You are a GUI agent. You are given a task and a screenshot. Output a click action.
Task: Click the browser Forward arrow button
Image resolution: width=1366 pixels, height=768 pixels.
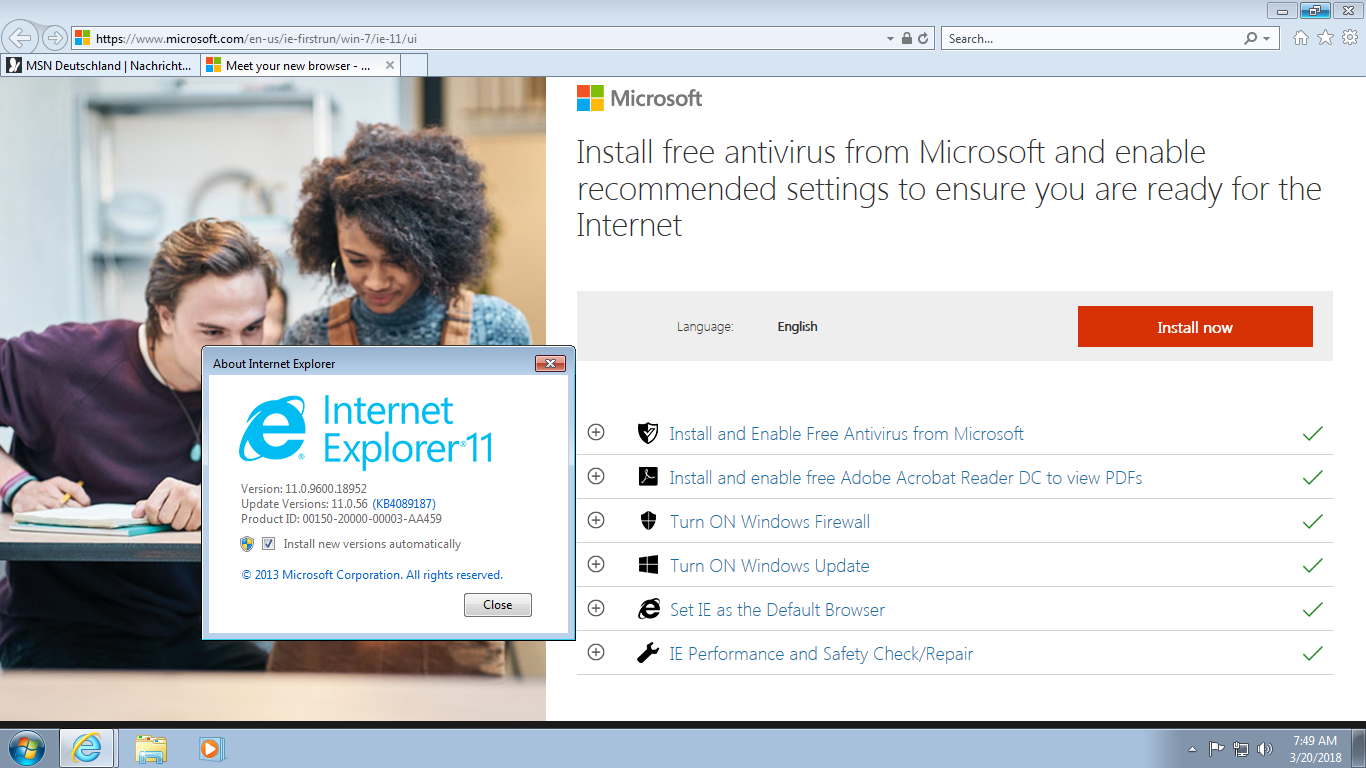pos(54,38)
